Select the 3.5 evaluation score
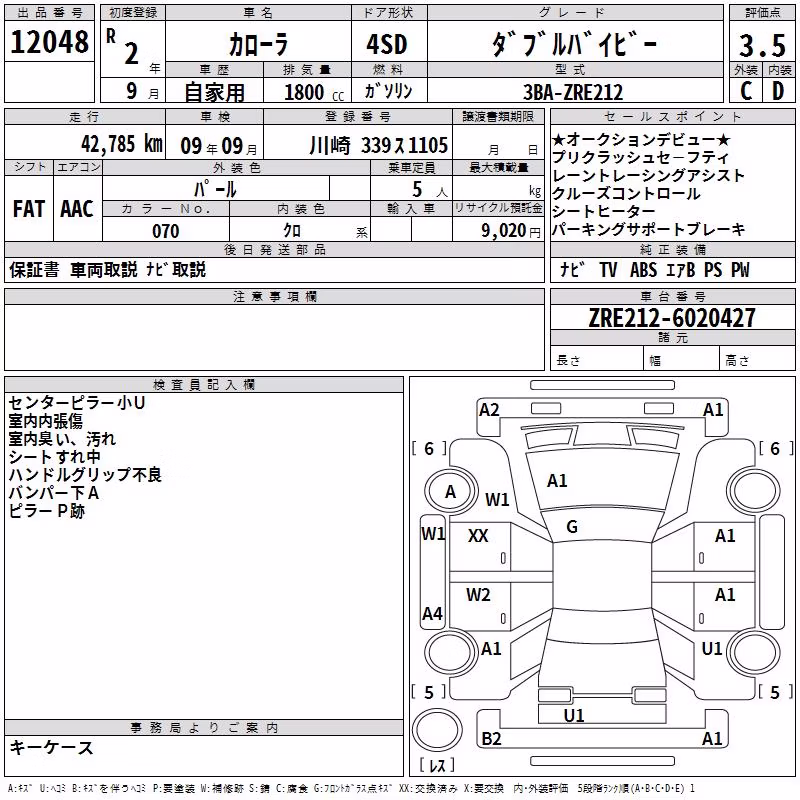The height and width of the screenshot is (800, 800). click(x=762, y=45)
